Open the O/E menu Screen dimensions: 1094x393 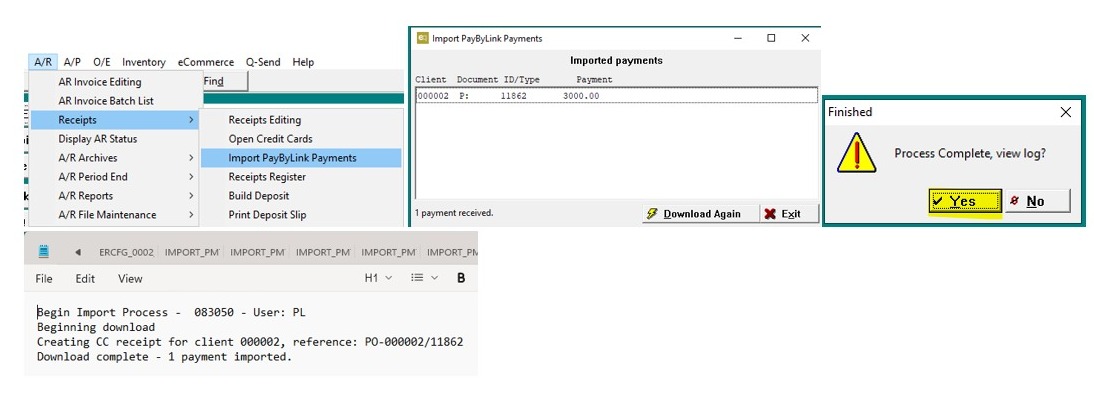pyautogui.click(x=102, y=62)
